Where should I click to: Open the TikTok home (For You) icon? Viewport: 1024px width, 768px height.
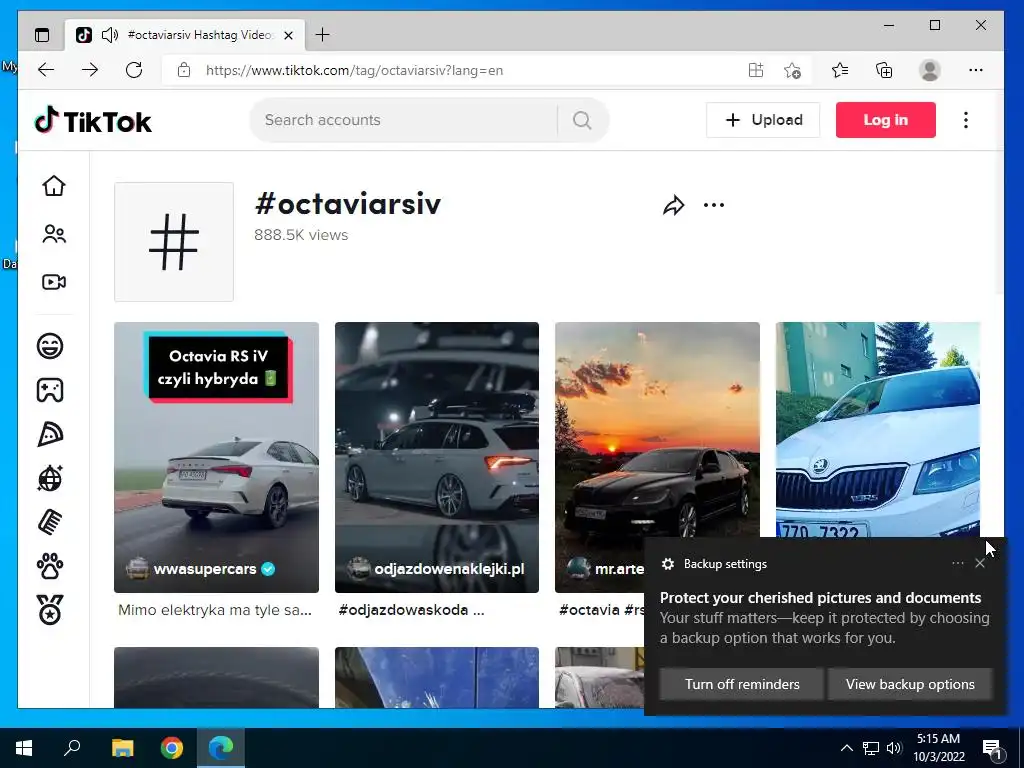54,186
